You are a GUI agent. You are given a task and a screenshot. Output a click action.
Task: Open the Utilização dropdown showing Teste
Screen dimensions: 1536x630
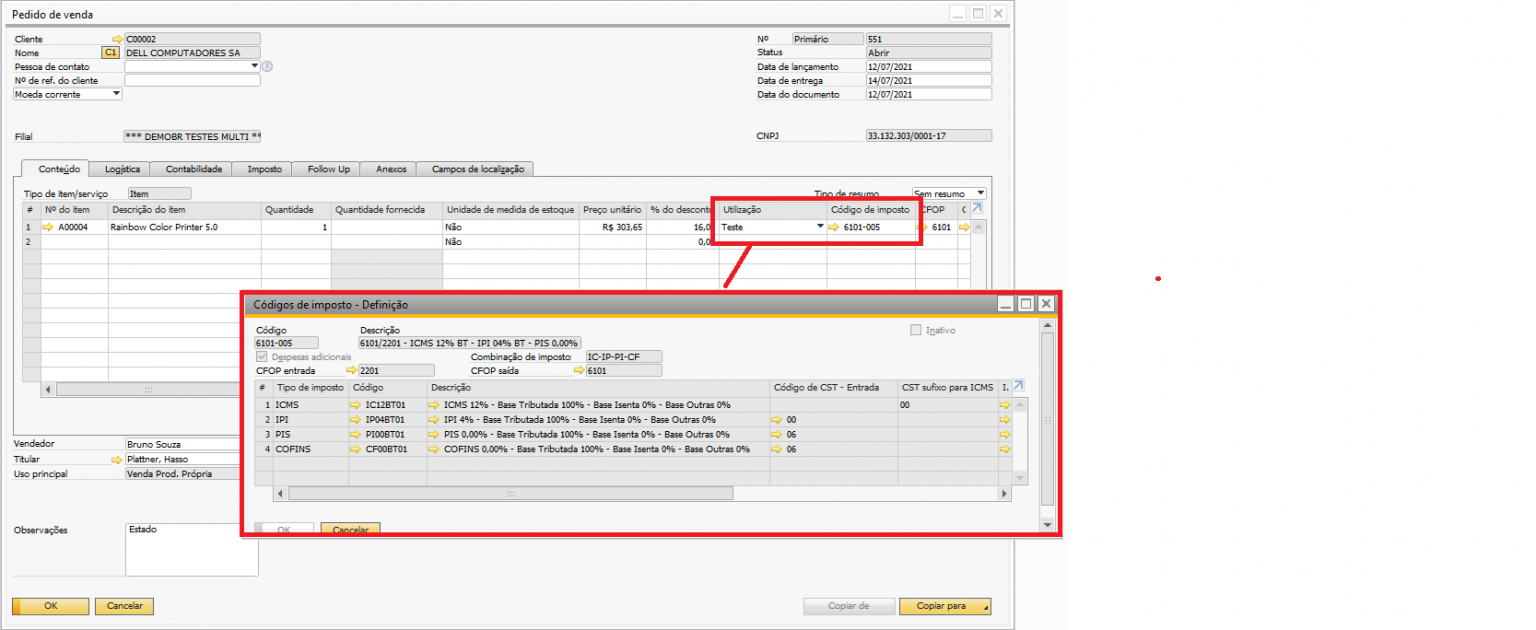point(820,227)
